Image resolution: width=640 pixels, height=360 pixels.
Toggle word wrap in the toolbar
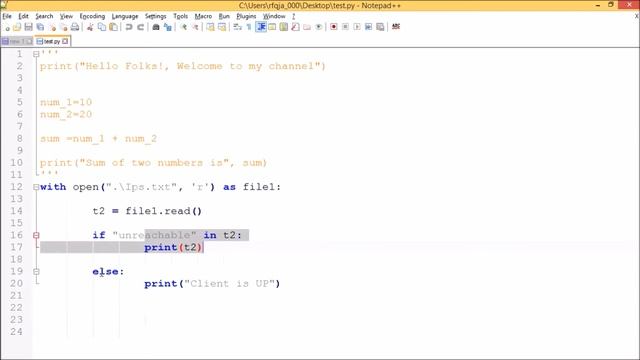237,27
